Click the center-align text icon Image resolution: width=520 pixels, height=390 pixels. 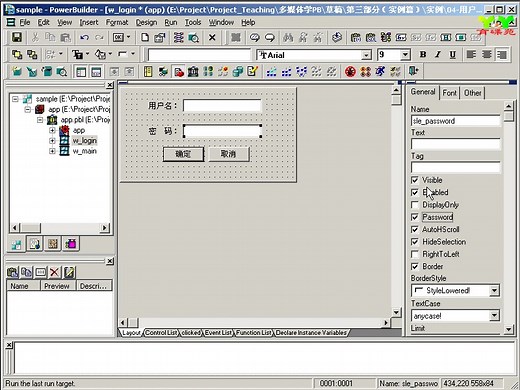coord(486,54)
